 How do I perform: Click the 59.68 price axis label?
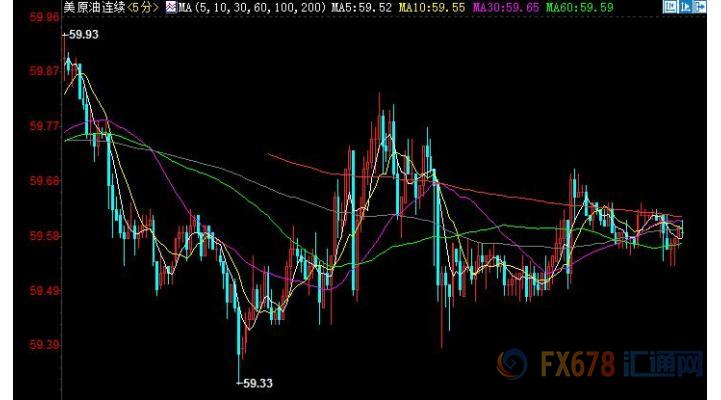pos(43,181)
